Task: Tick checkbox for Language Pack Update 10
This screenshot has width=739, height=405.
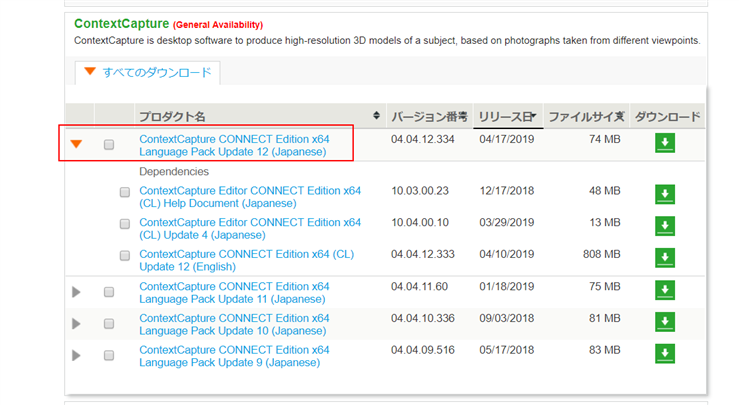Action: (x=109, y=323)
